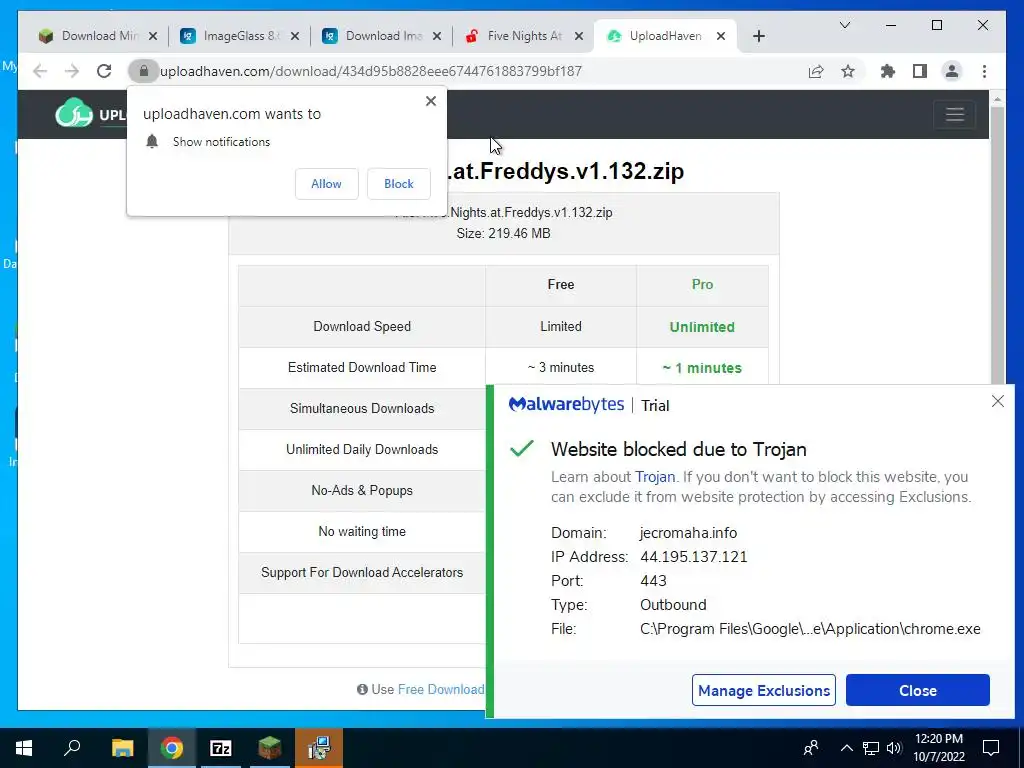Click the '~ 3 minutes' cell
The width and height of the screenshot is (1024, 768).
(x=560, y=368)
